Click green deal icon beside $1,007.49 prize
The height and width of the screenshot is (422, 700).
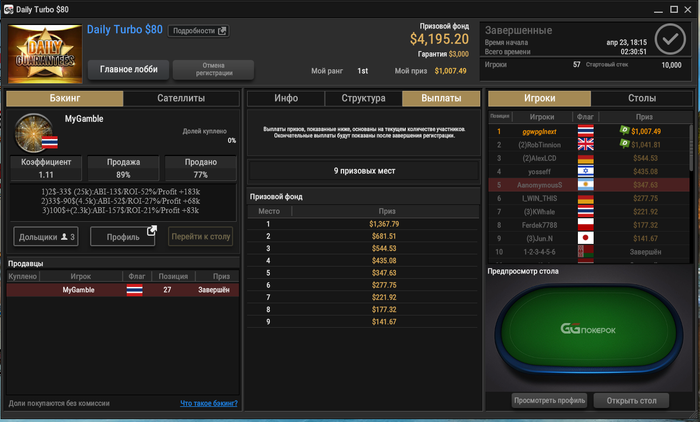[624, 130]
